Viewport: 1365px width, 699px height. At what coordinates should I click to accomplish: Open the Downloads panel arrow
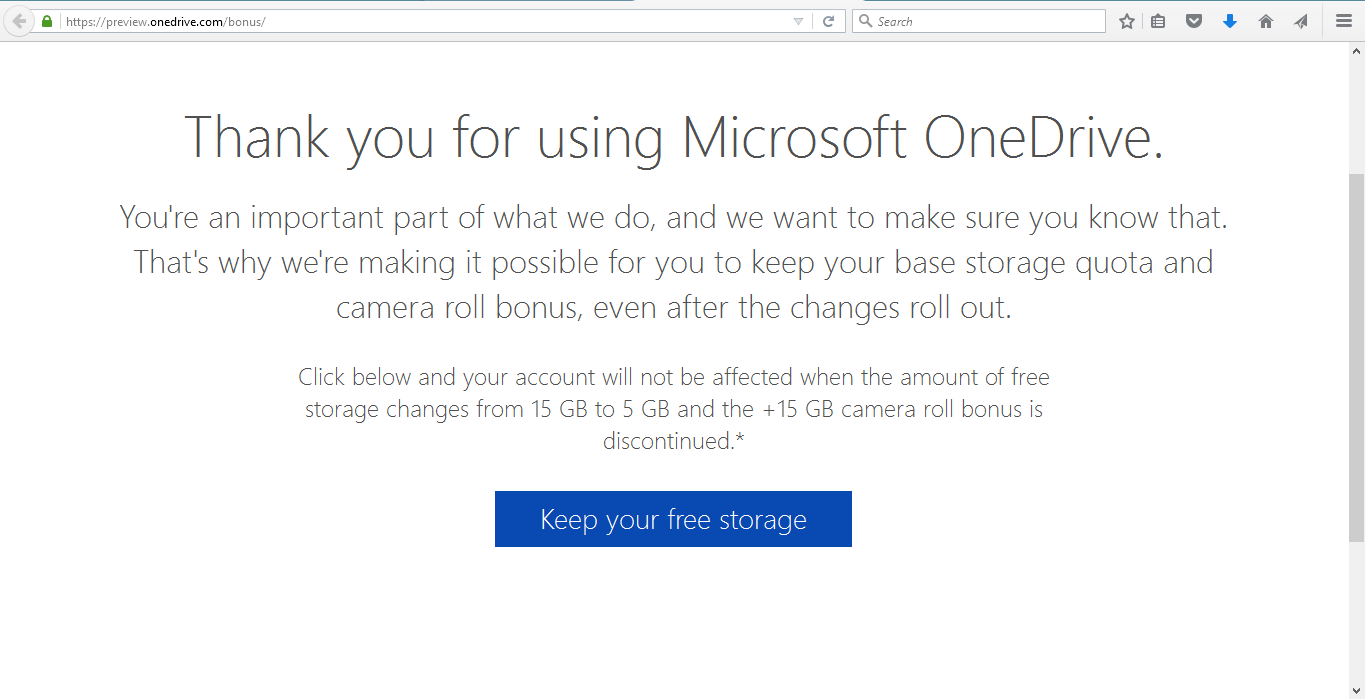click(1230, 21)
